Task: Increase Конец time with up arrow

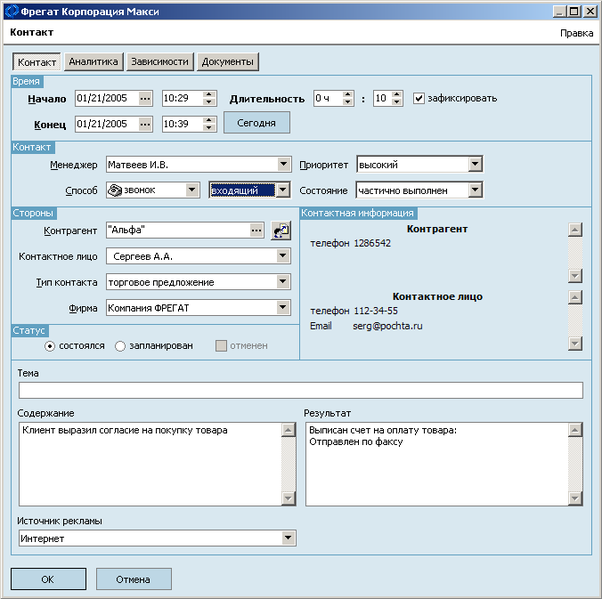Action: pos(208,121)
